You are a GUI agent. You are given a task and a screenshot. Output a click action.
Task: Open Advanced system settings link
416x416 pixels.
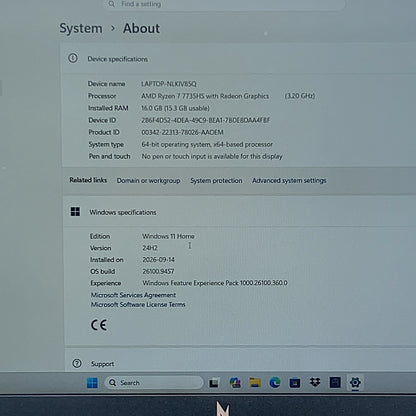(x=289, y=180)
